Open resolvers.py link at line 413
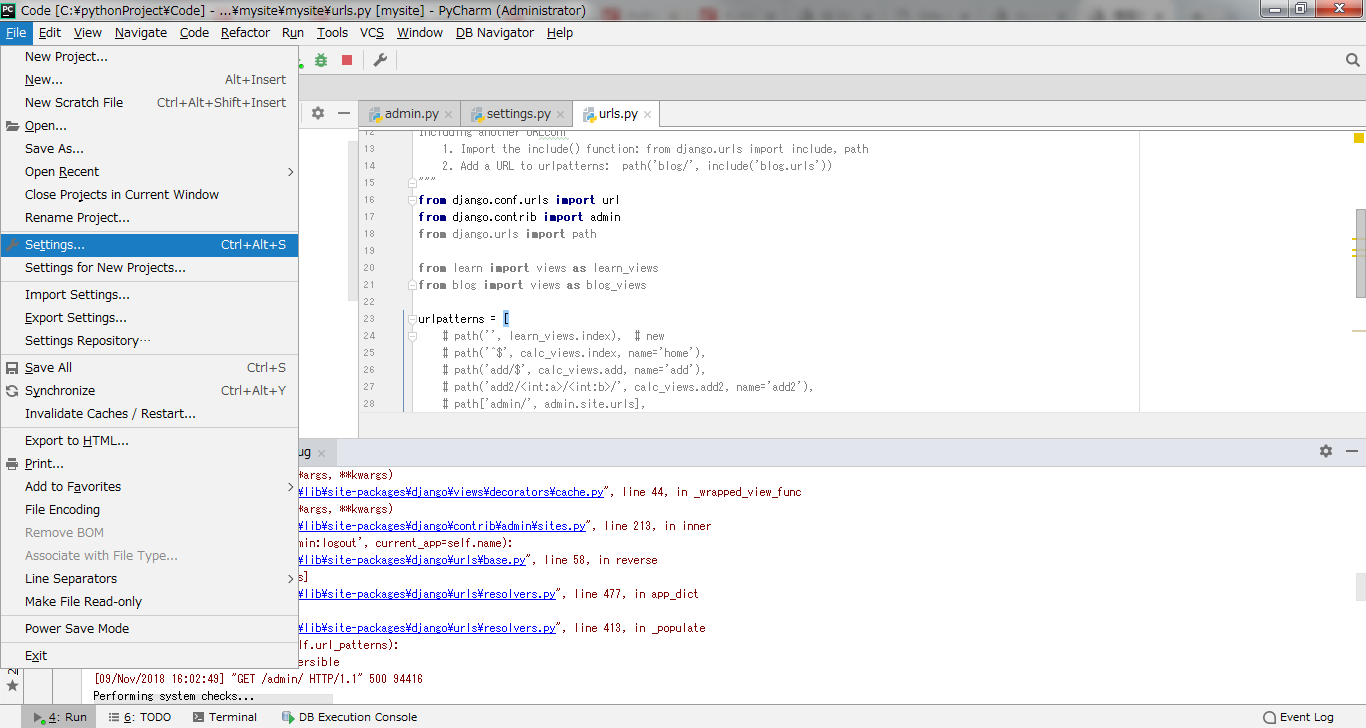 428,628
